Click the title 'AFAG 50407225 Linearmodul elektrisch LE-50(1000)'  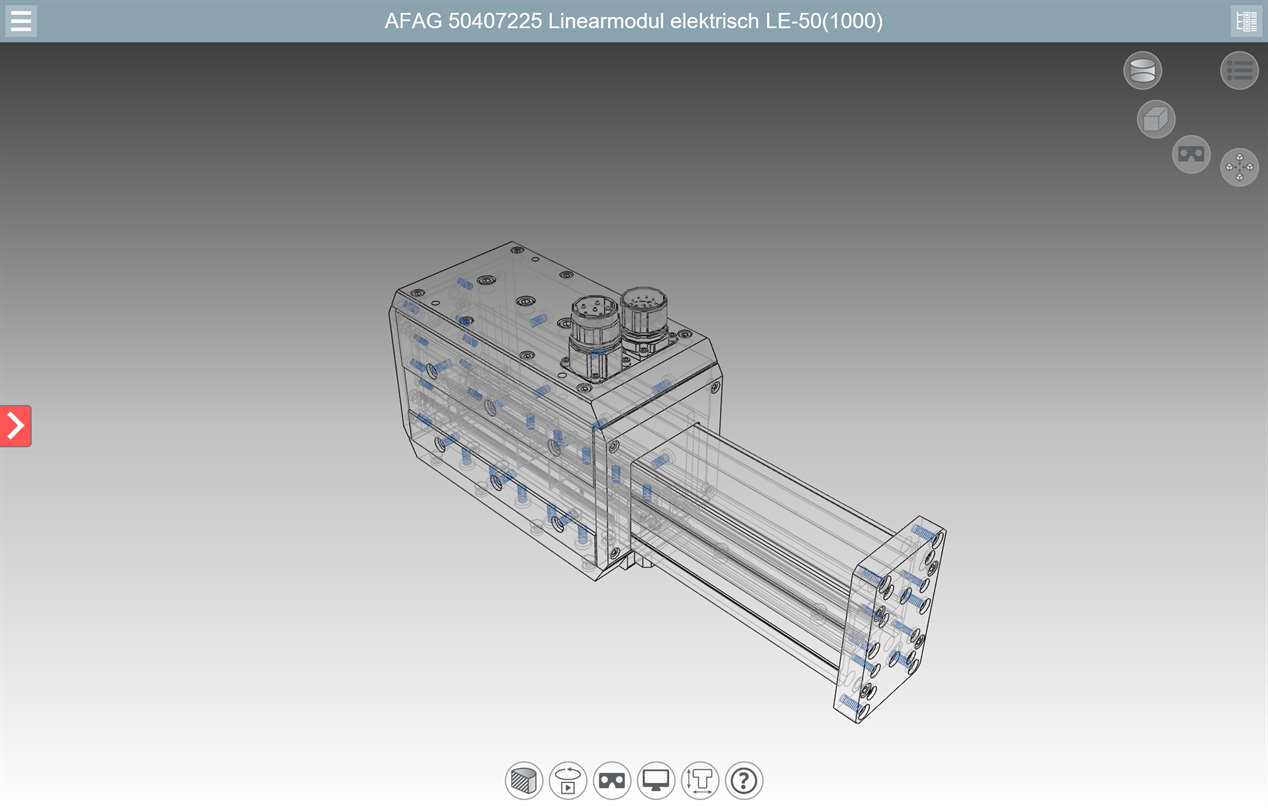[x=634, y=21]
